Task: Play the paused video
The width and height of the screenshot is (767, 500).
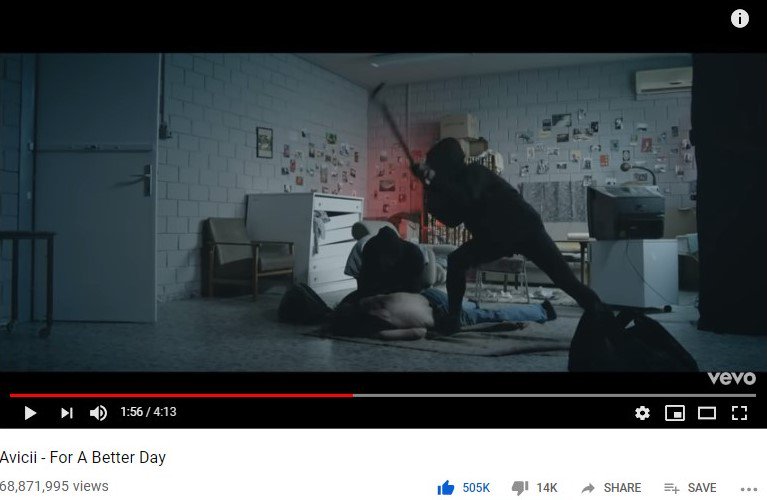Action: click(30, 413)
